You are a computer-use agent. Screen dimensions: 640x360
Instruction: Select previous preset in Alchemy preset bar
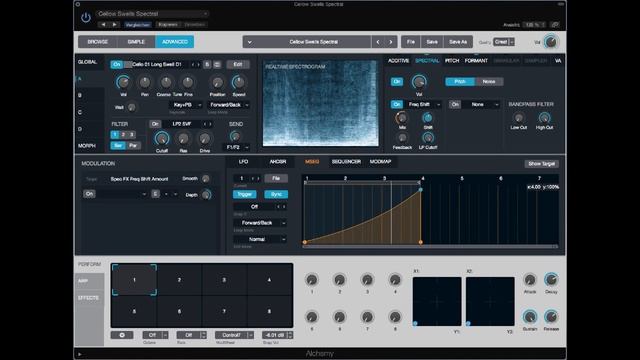[x=378, y=42]
